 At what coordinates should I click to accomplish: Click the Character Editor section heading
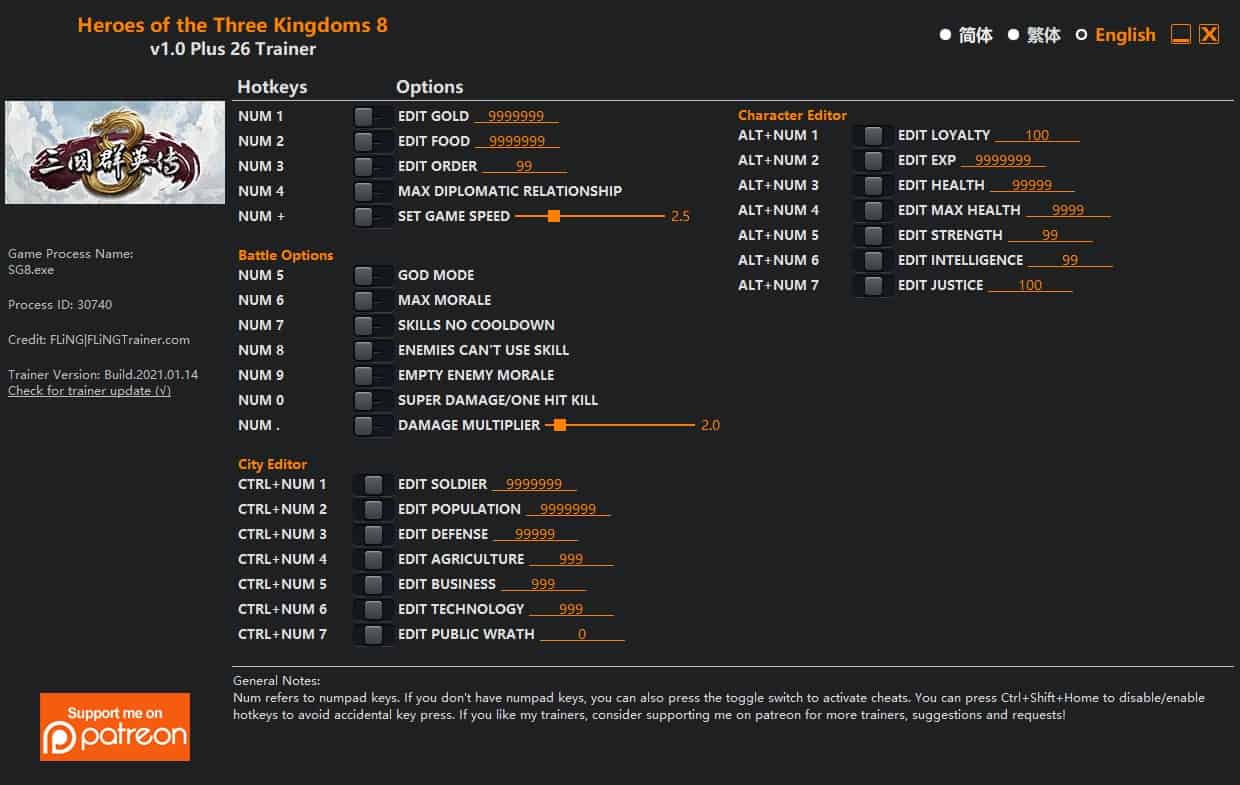tap(792, 115)
